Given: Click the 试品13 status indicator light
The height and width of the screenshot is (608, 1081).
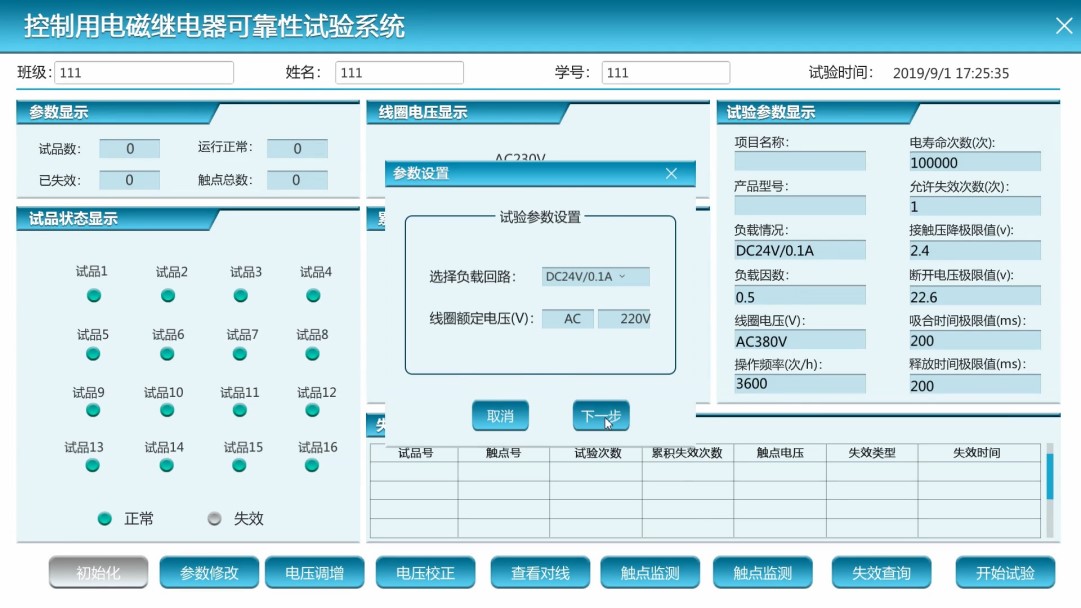Looking at the screenshot, I should point(92,466).
